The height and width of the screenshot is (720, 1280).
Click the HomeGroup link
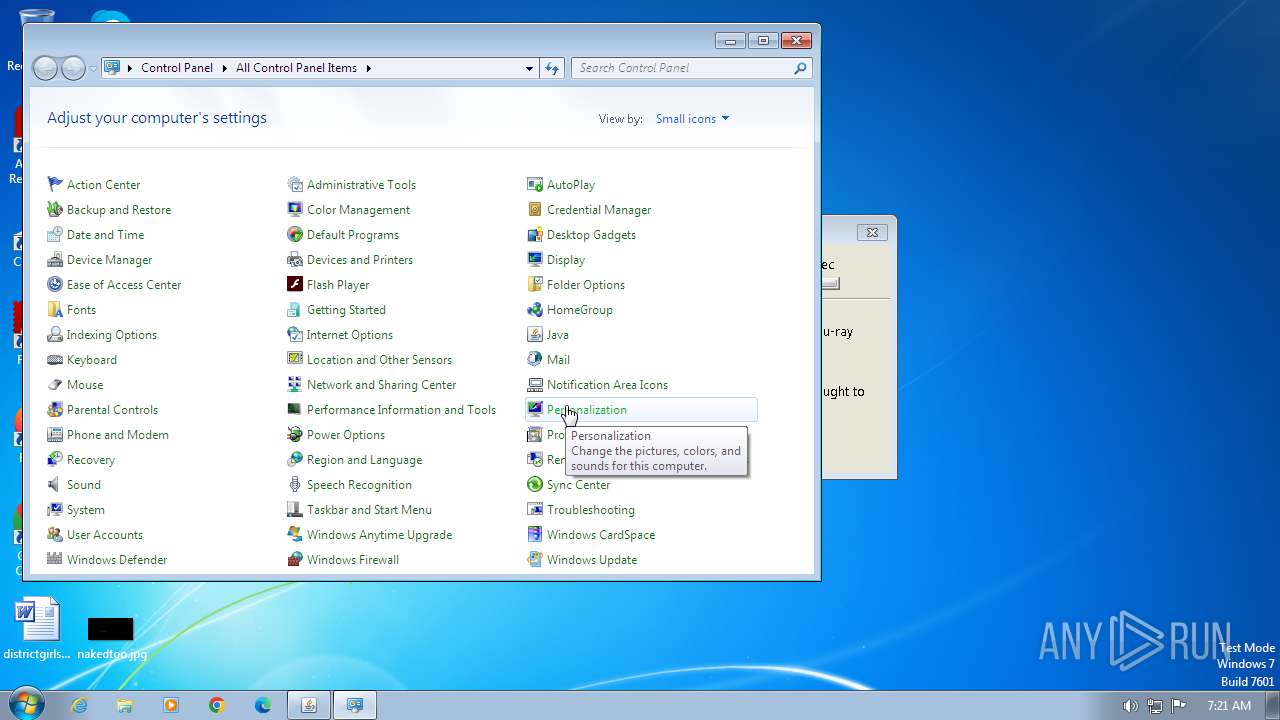[x=580, y=309]
